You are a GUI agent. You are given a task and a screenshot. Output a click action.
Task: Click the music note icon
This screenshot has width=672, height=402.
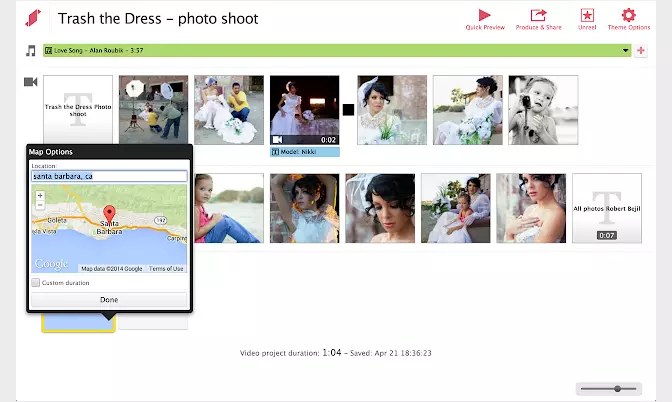30,51
